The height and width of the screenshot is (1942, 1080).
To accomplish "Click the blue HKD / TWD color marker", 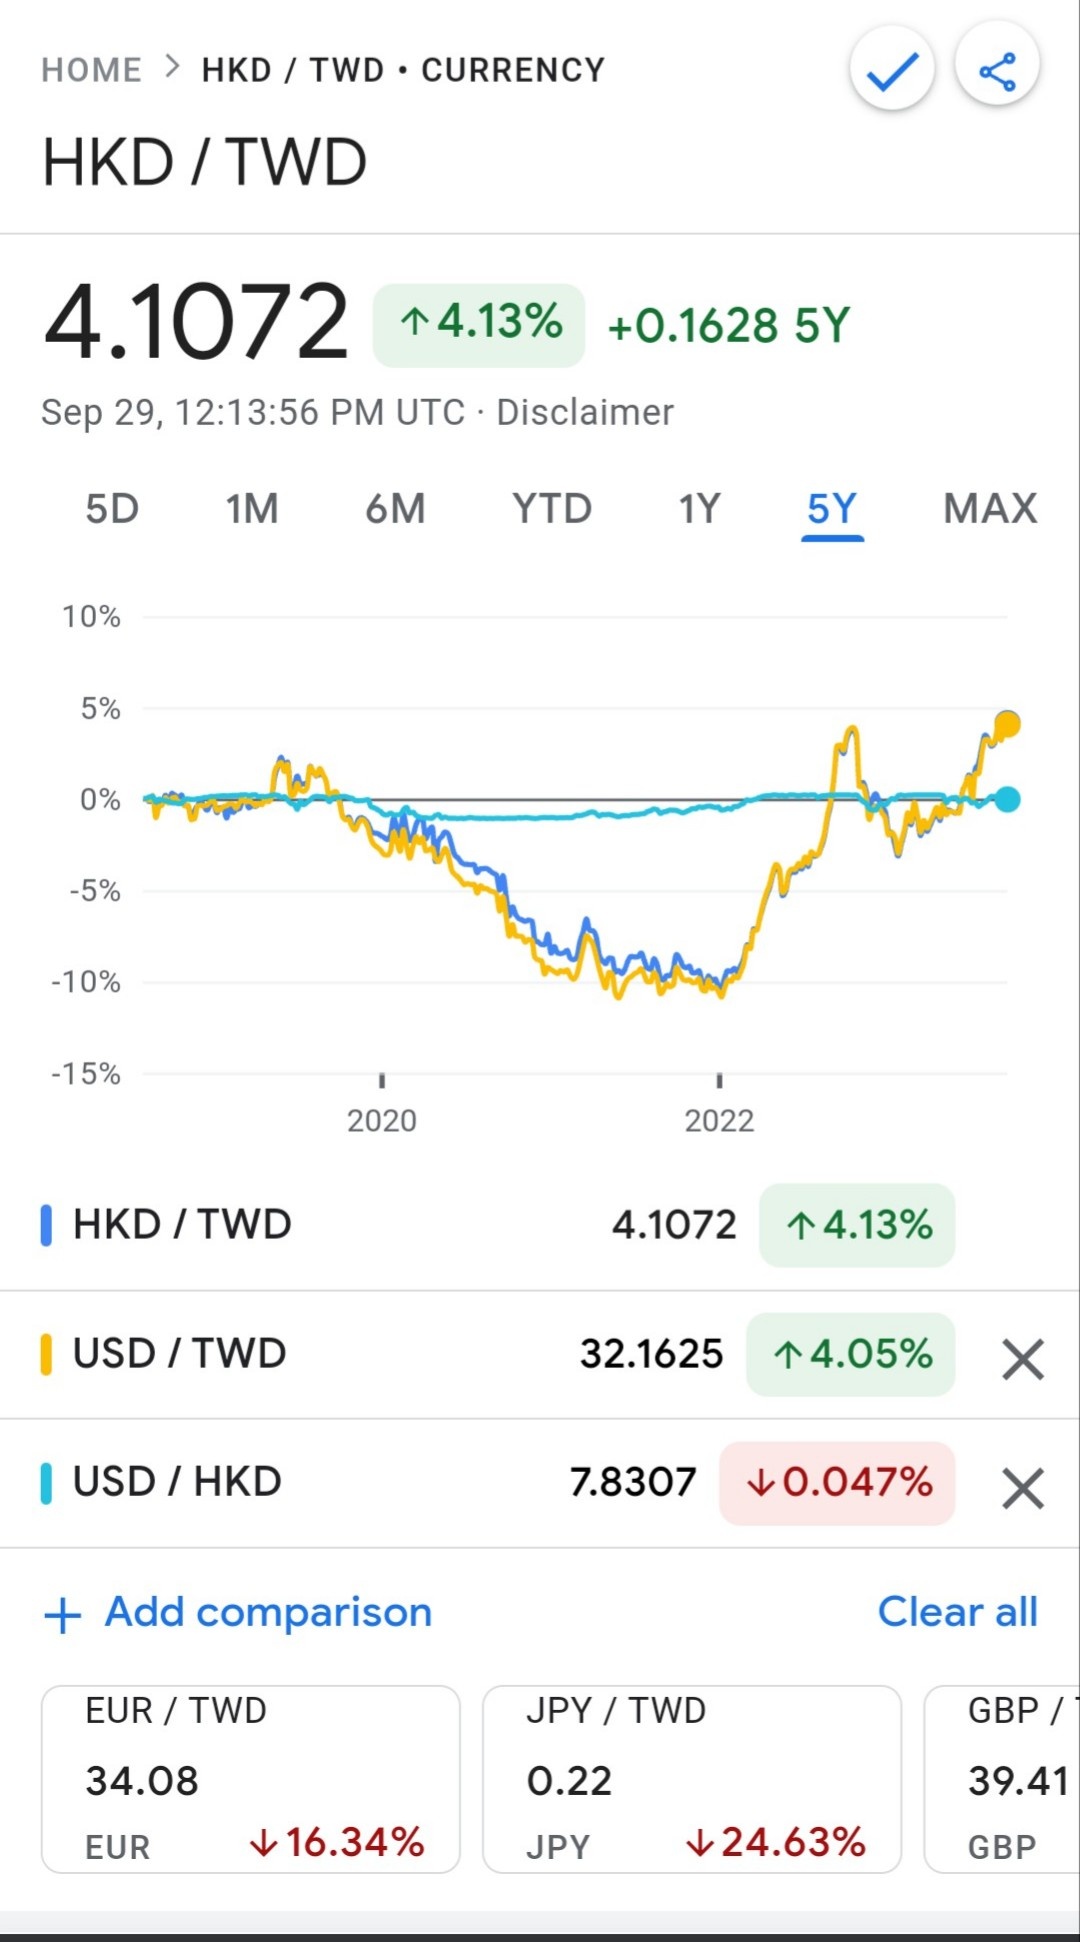I will point(46,1225).
